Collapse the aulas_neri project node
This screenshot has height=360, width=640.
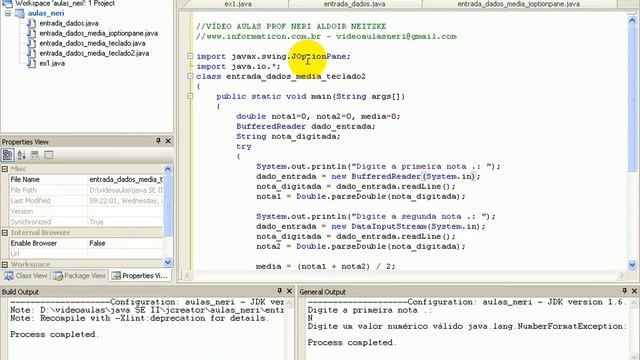[x=8, y=13]
